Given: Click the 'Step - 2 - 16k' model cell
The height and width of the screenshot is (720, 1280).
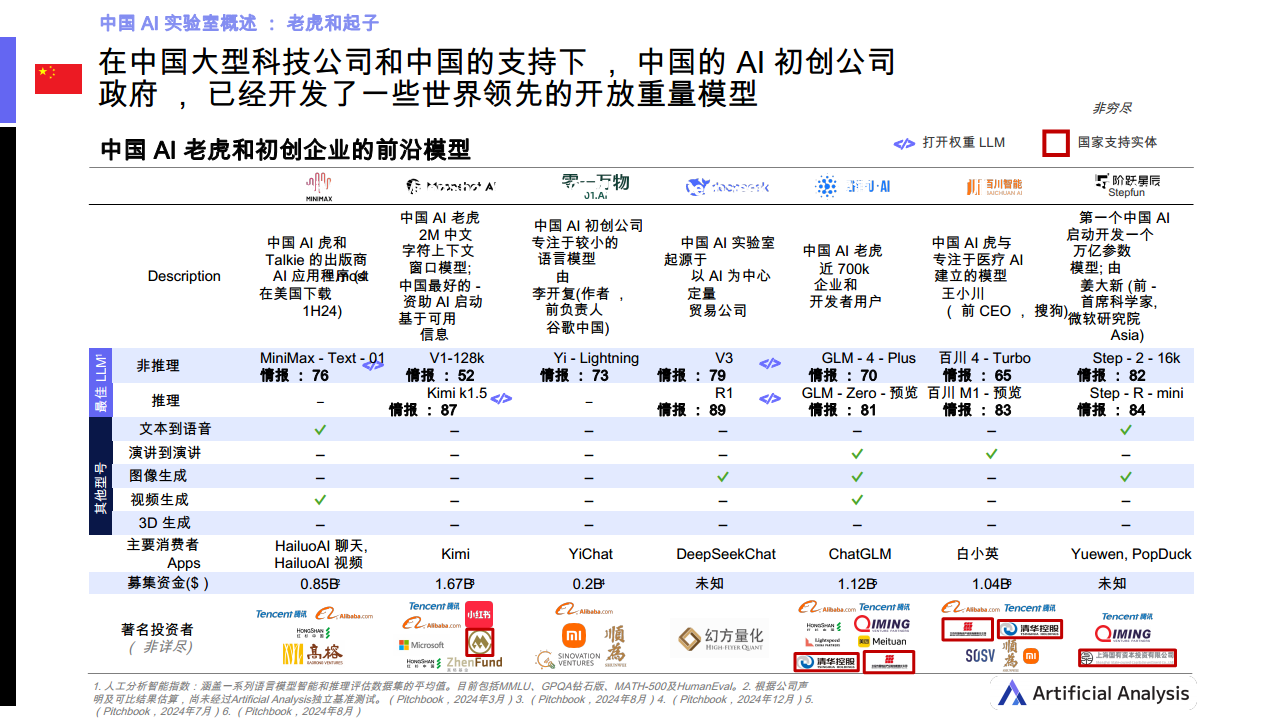Looking at the screenshot, I should [x=1136, y=357].
